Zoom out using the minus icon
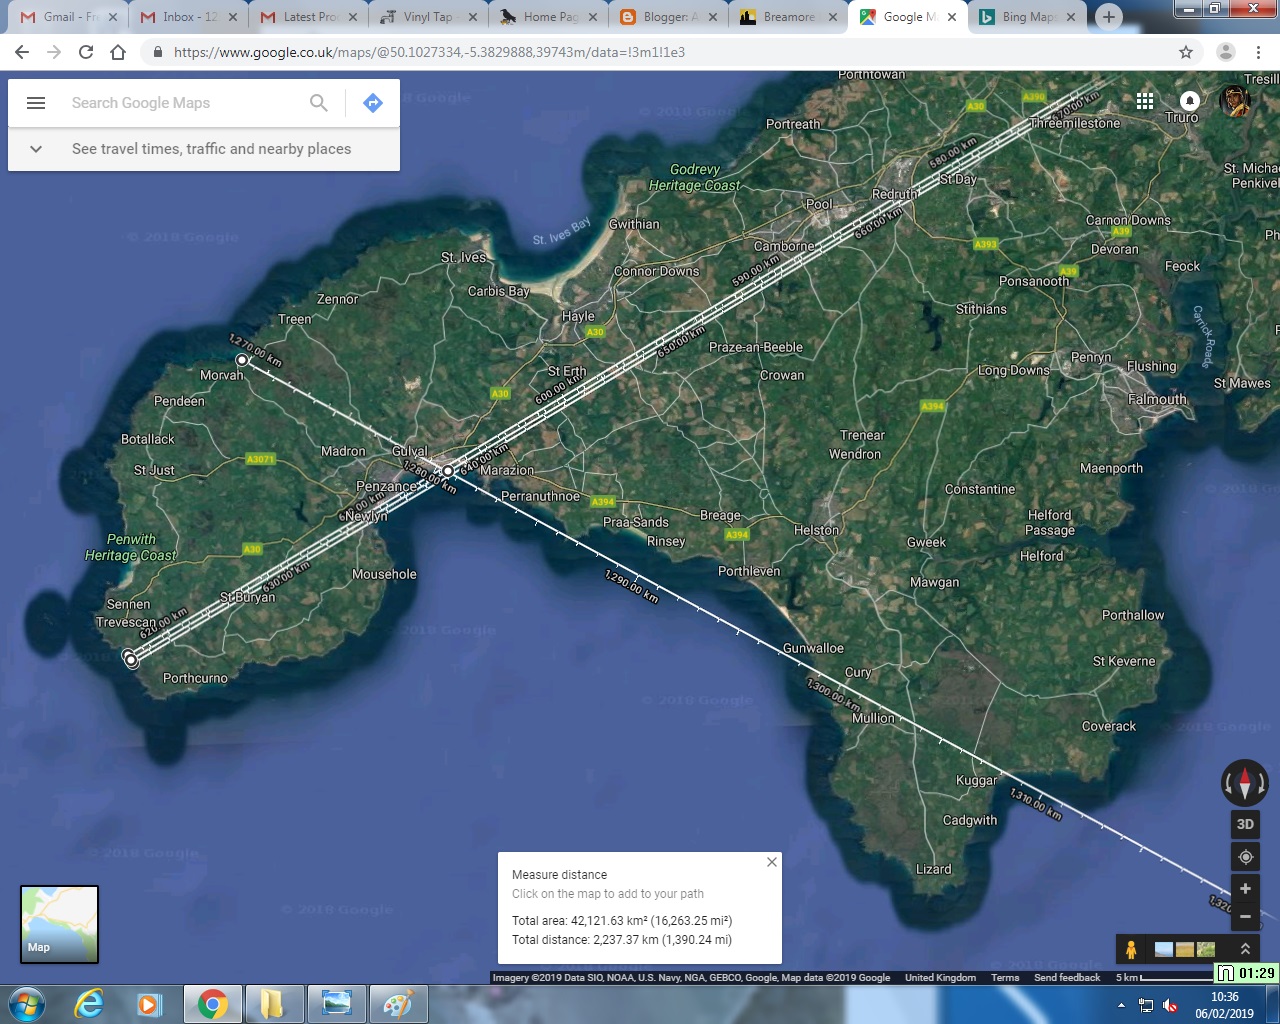 [1244, 916]
